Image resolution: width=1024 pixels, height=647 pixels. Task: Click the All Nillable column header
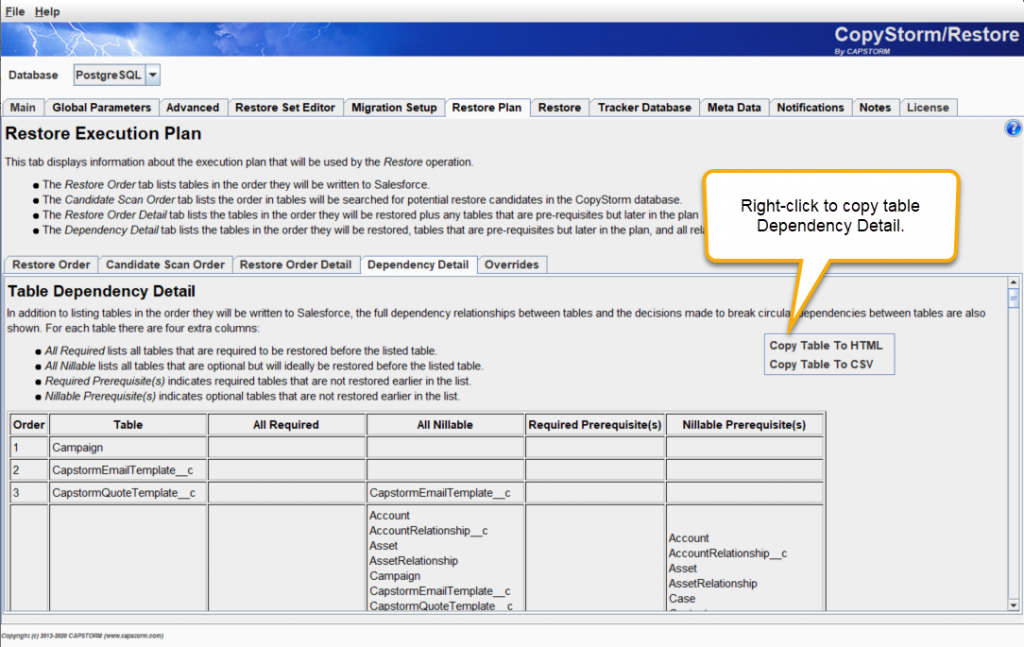pyautogui.click(x=445, y=424)
